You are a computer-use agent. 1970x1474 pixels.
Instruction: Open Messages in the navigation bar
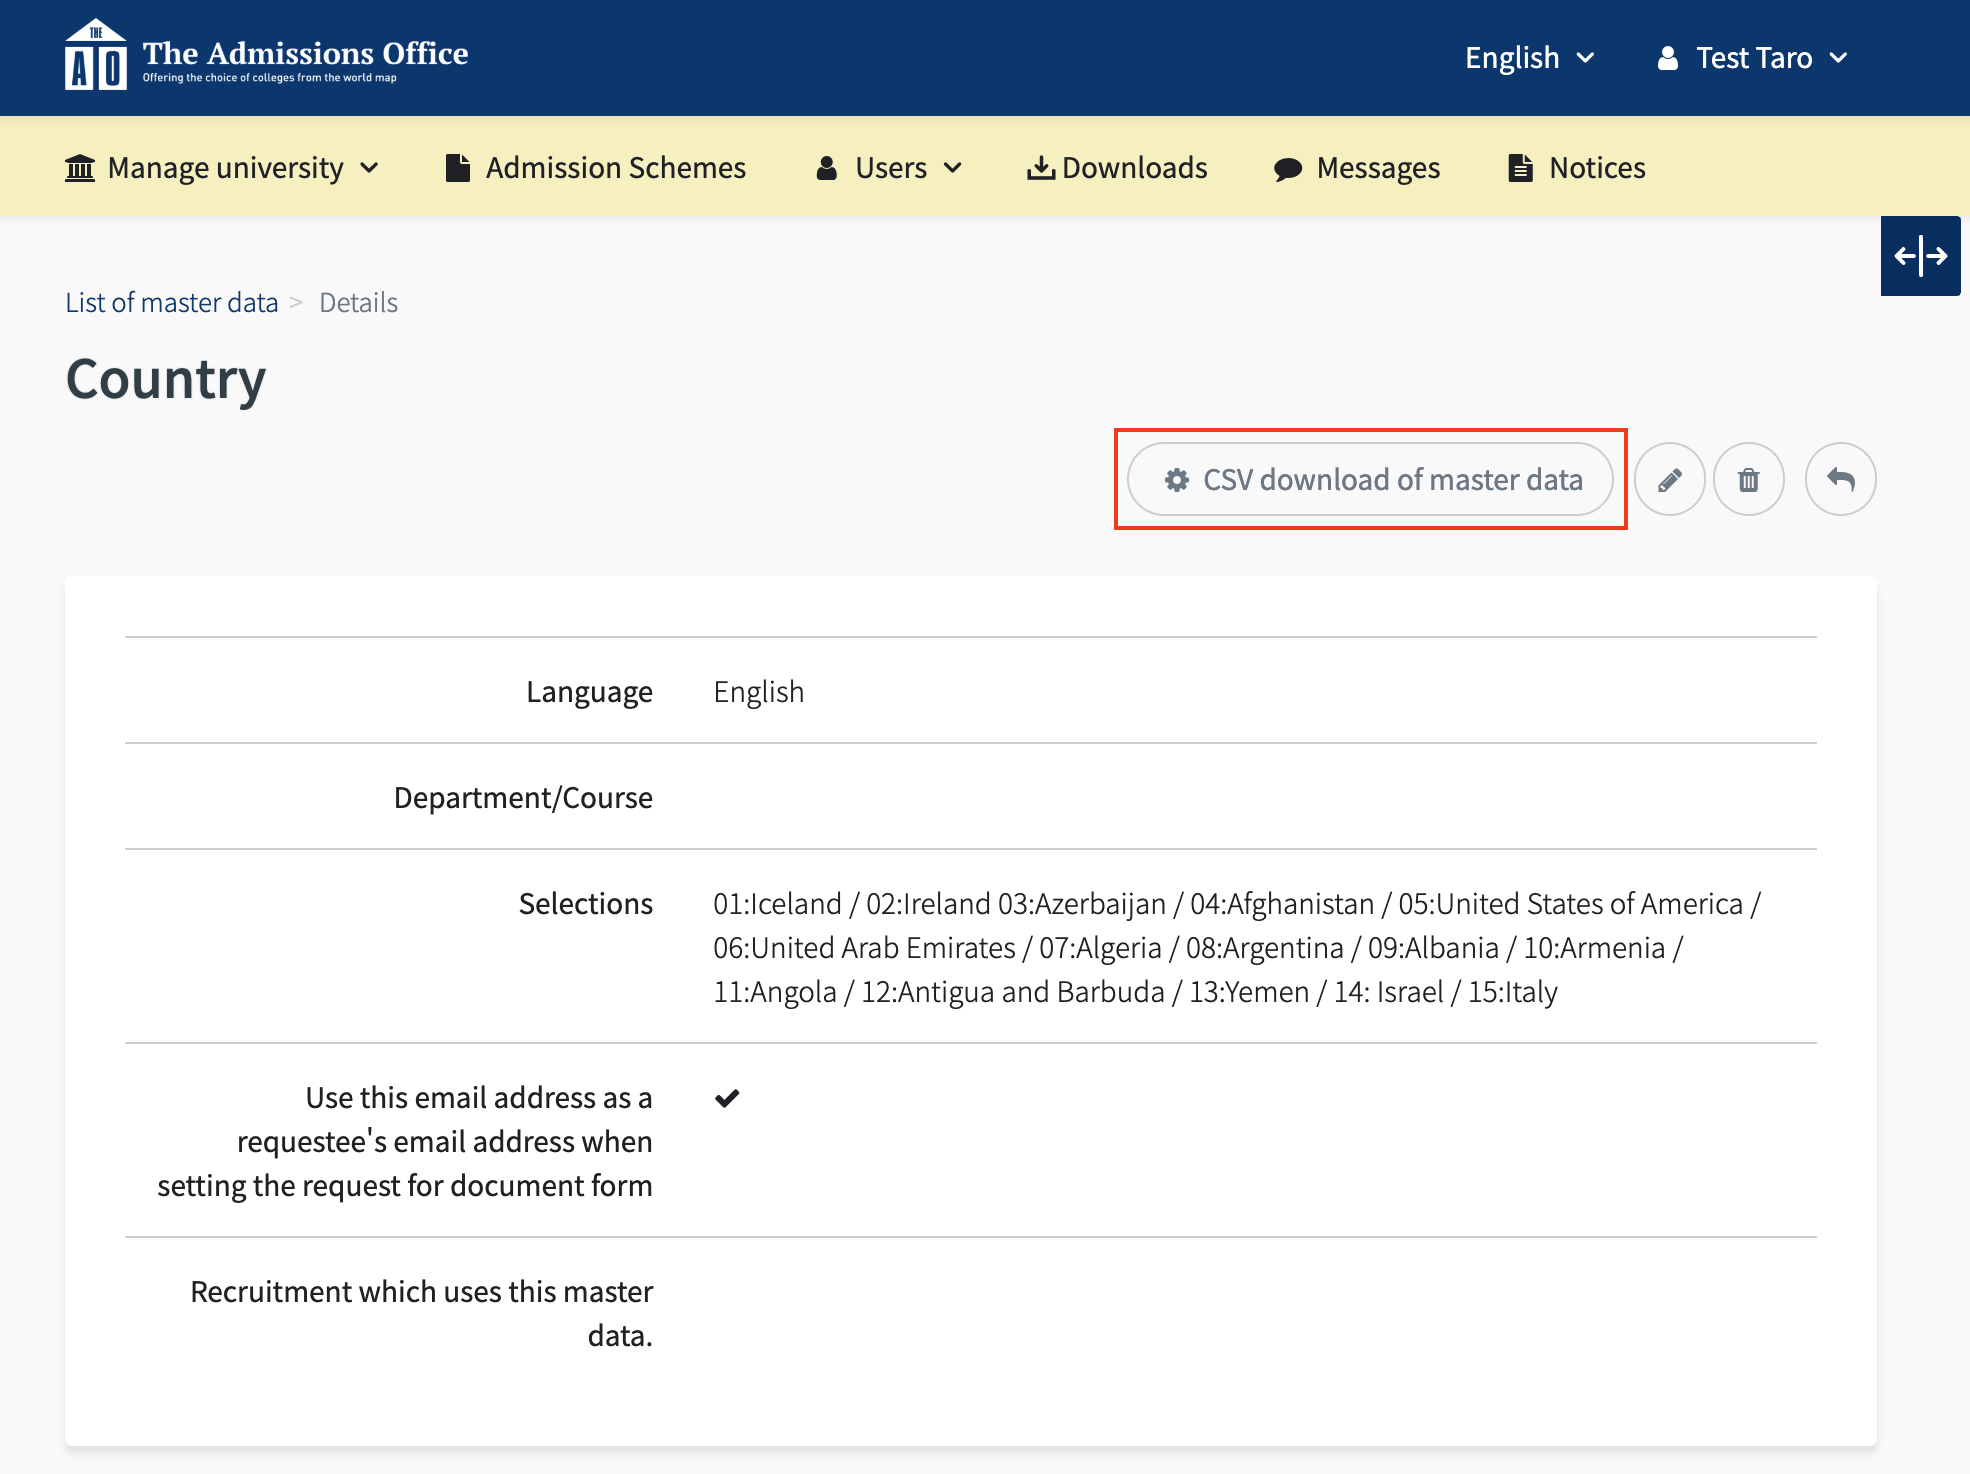[1357, 168]
